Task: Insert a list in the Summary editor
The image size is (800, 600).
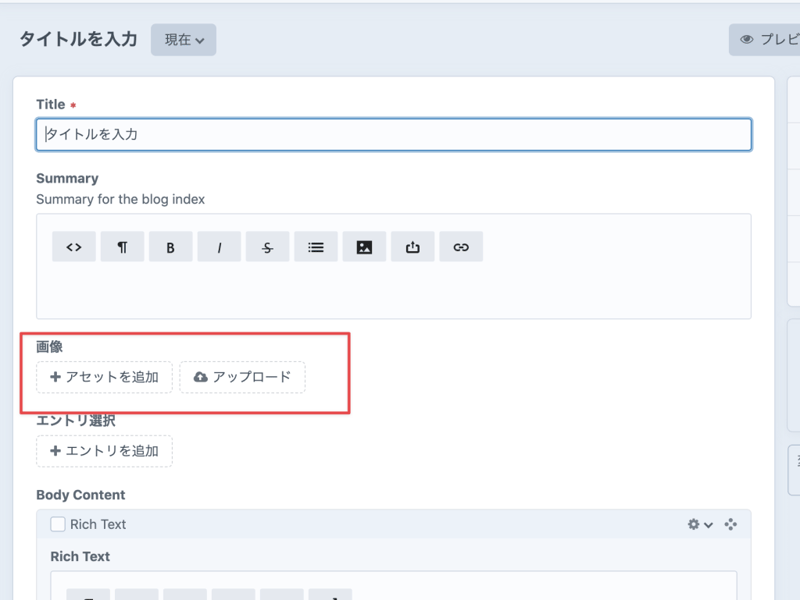Action: [x=316, y=247]
